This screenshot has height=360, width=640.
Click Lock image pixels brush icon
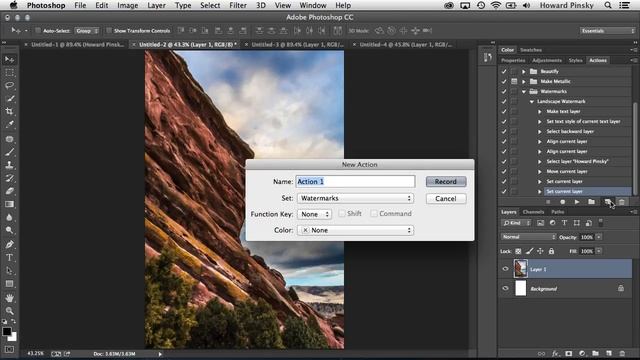click(x=529, y=251)
